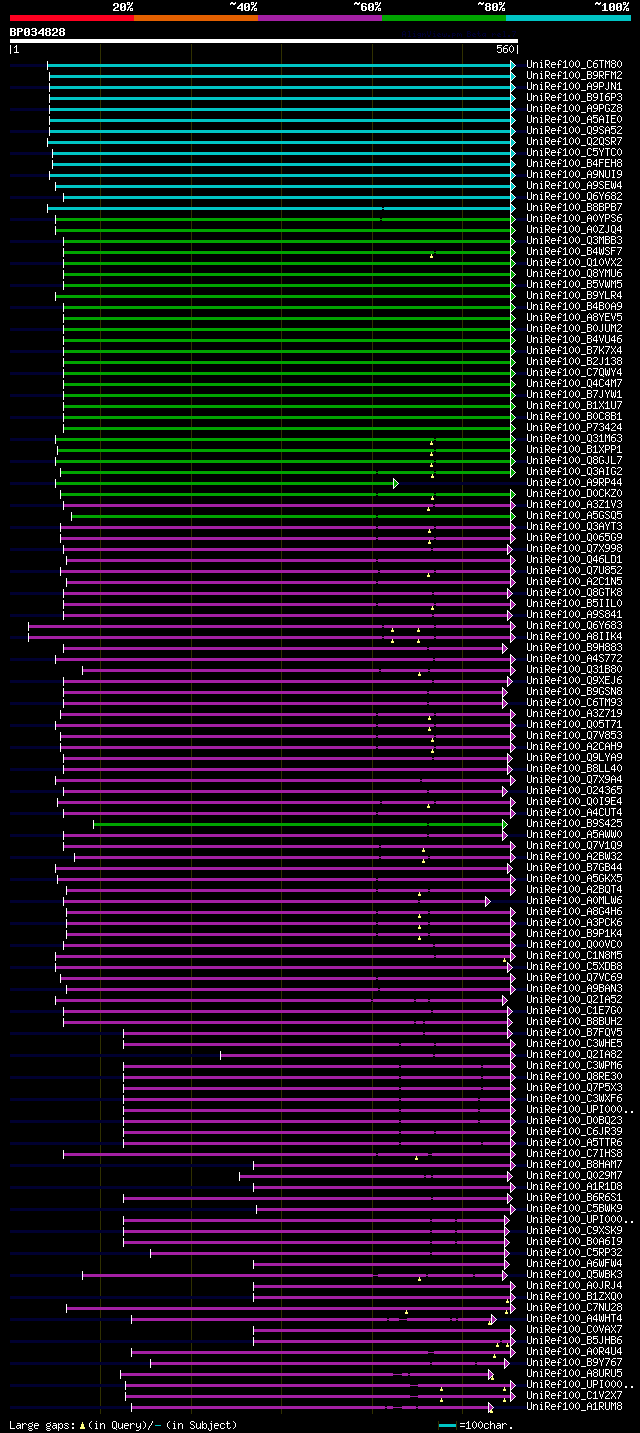
Task: Click hit label UniRef100_B7K7X4
Action: pyautogui.click(x=574, y=350)
